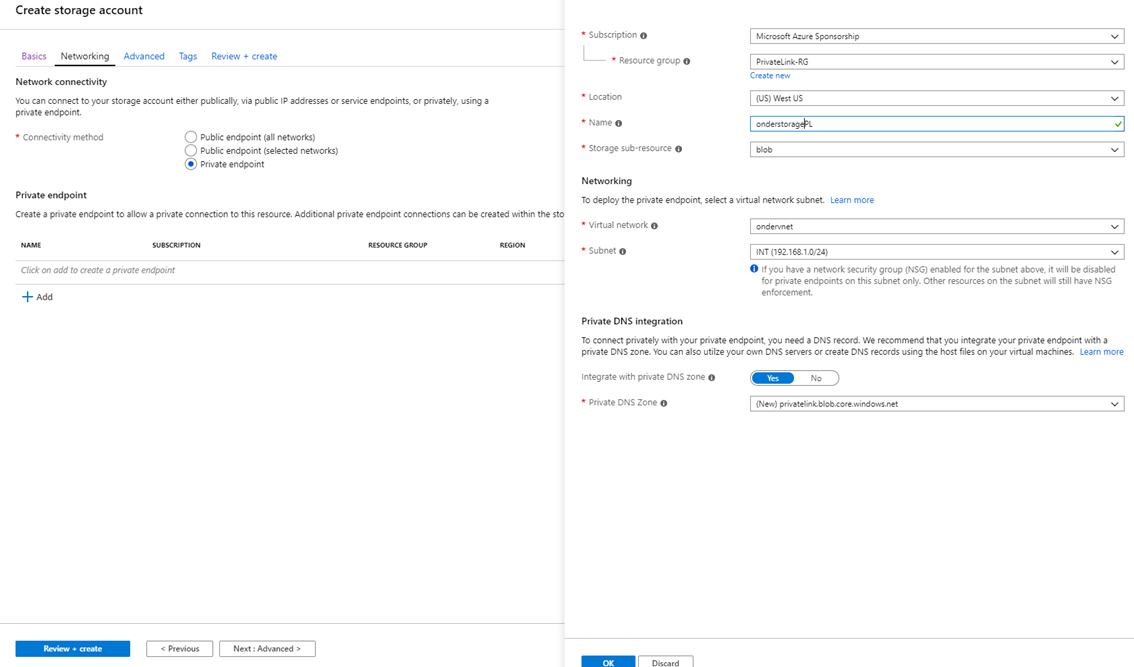1134x667 pixels.
Task: Open the Subscription dropdown
Action: click(936, 37)
